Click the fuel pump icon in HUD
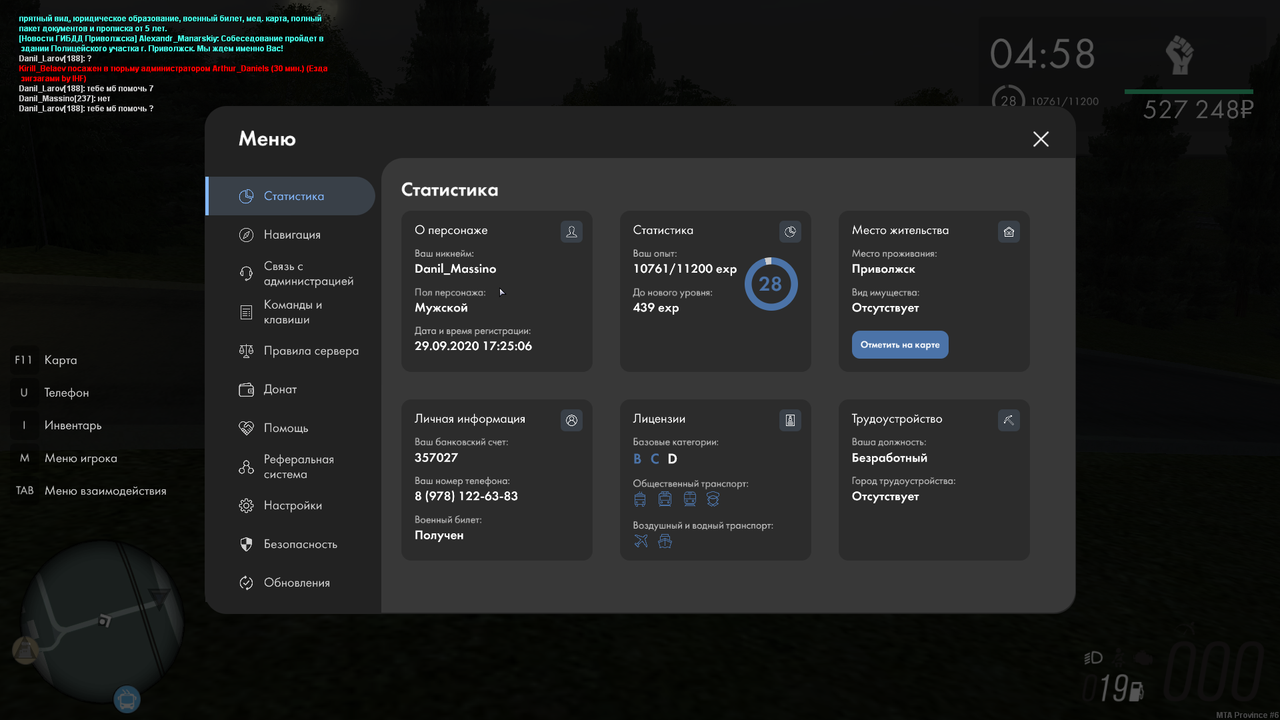The width and height of the screenshot is (1280, 720). pos(1137,690)
